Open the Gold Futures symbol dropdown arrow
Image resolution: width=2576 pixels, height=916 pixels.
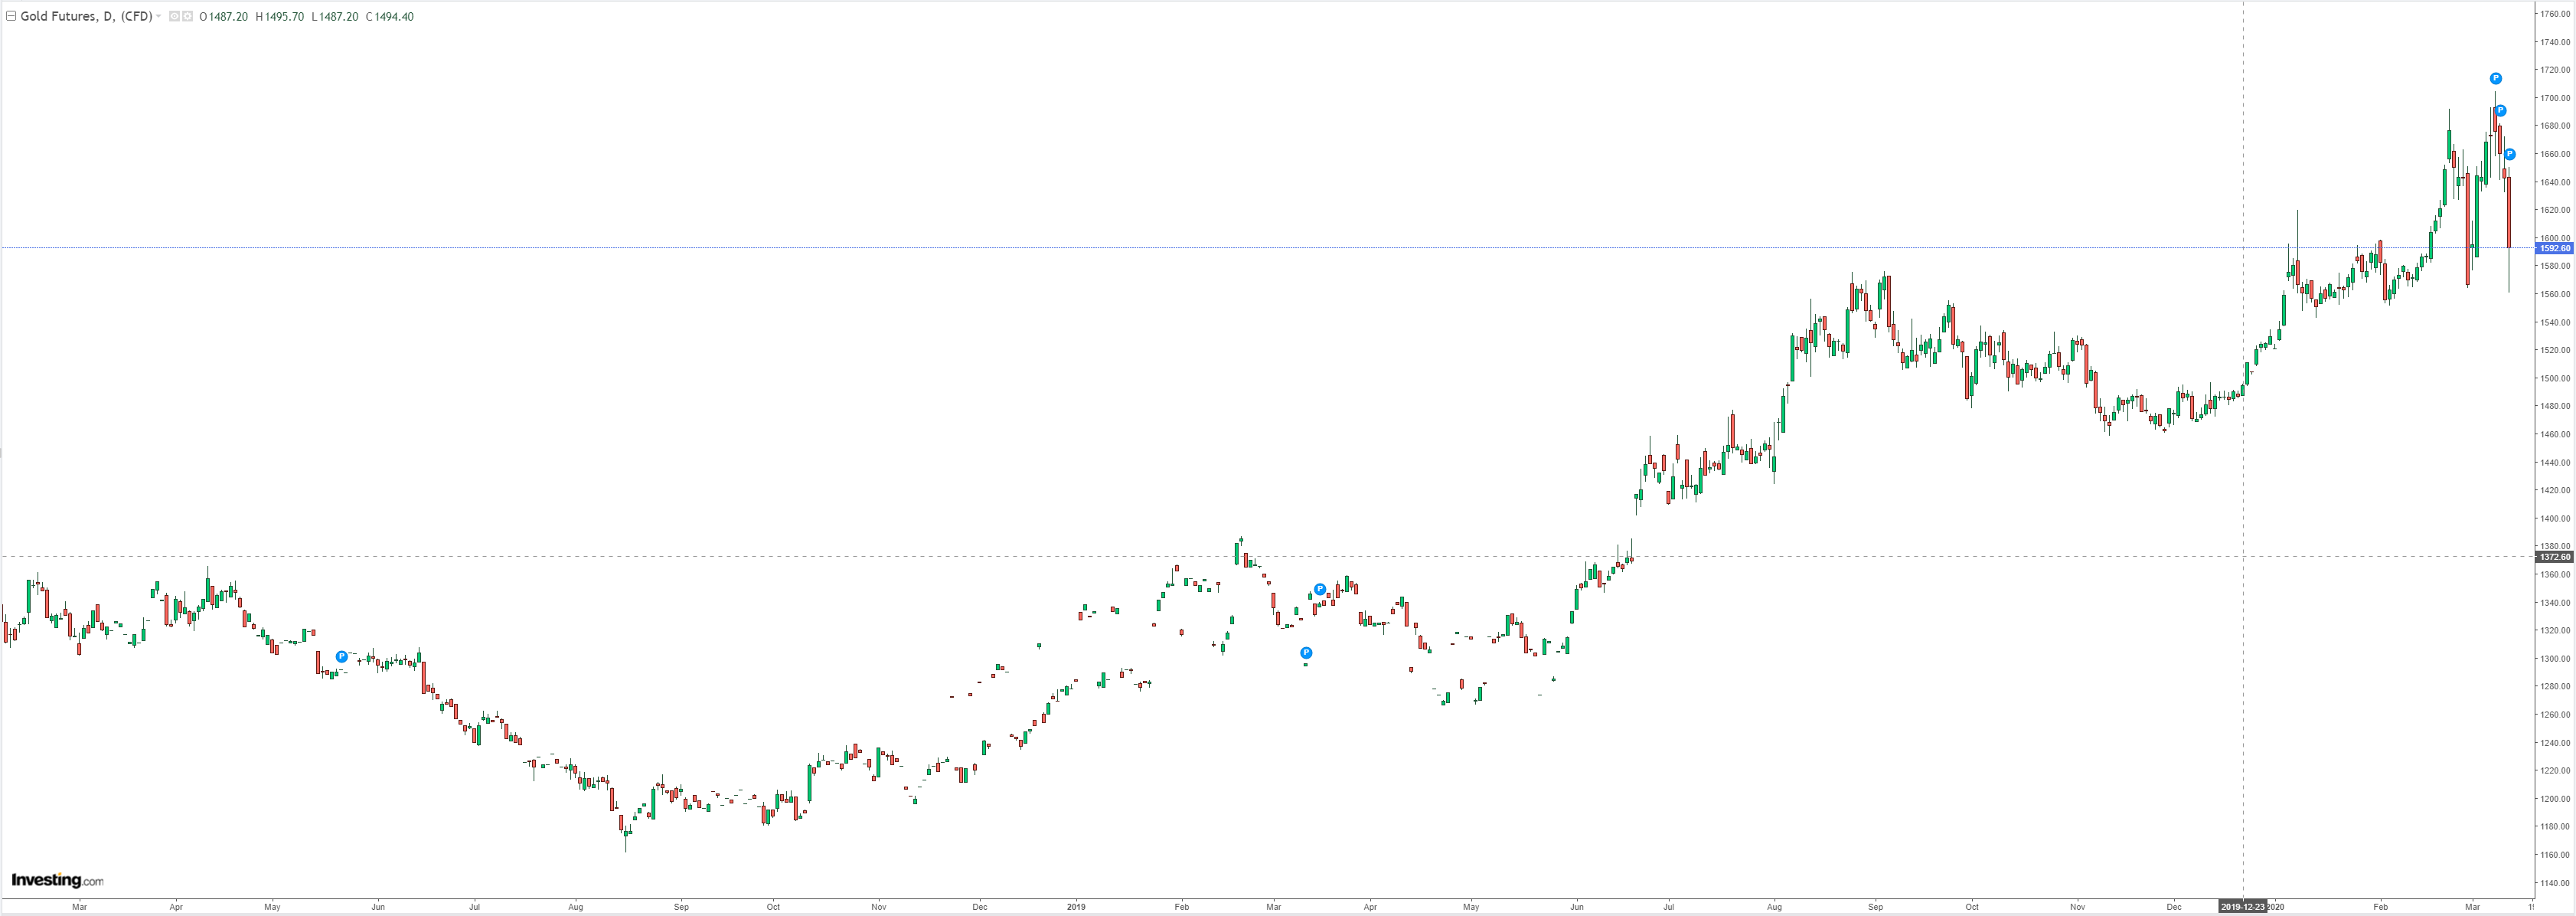pyautogui.click(x=159, y=16)
